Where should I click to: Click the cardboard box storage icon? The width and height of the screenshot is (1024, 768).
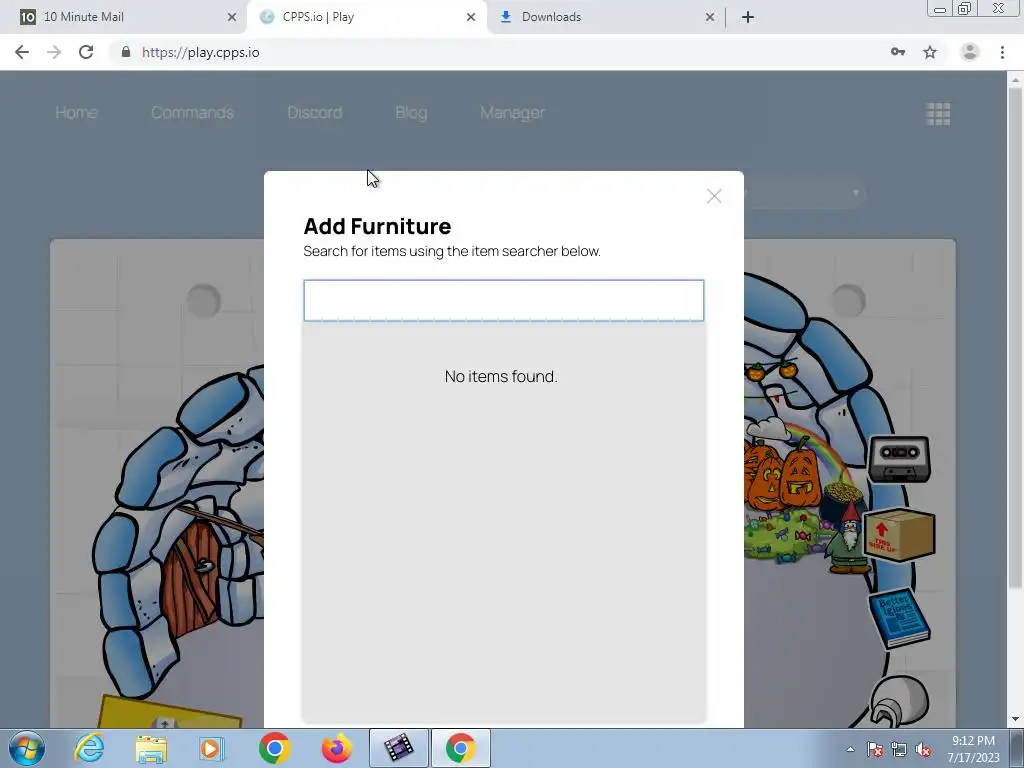899,534
